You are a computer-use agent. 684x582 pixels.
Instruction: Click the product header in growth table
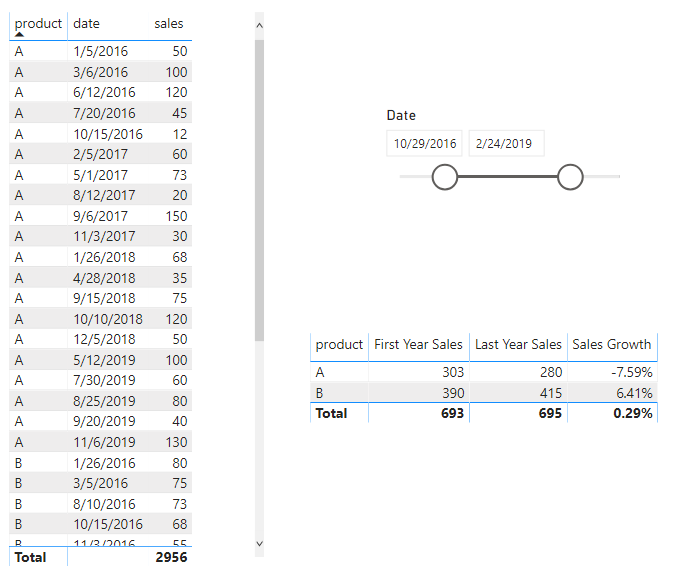[339, 345]
